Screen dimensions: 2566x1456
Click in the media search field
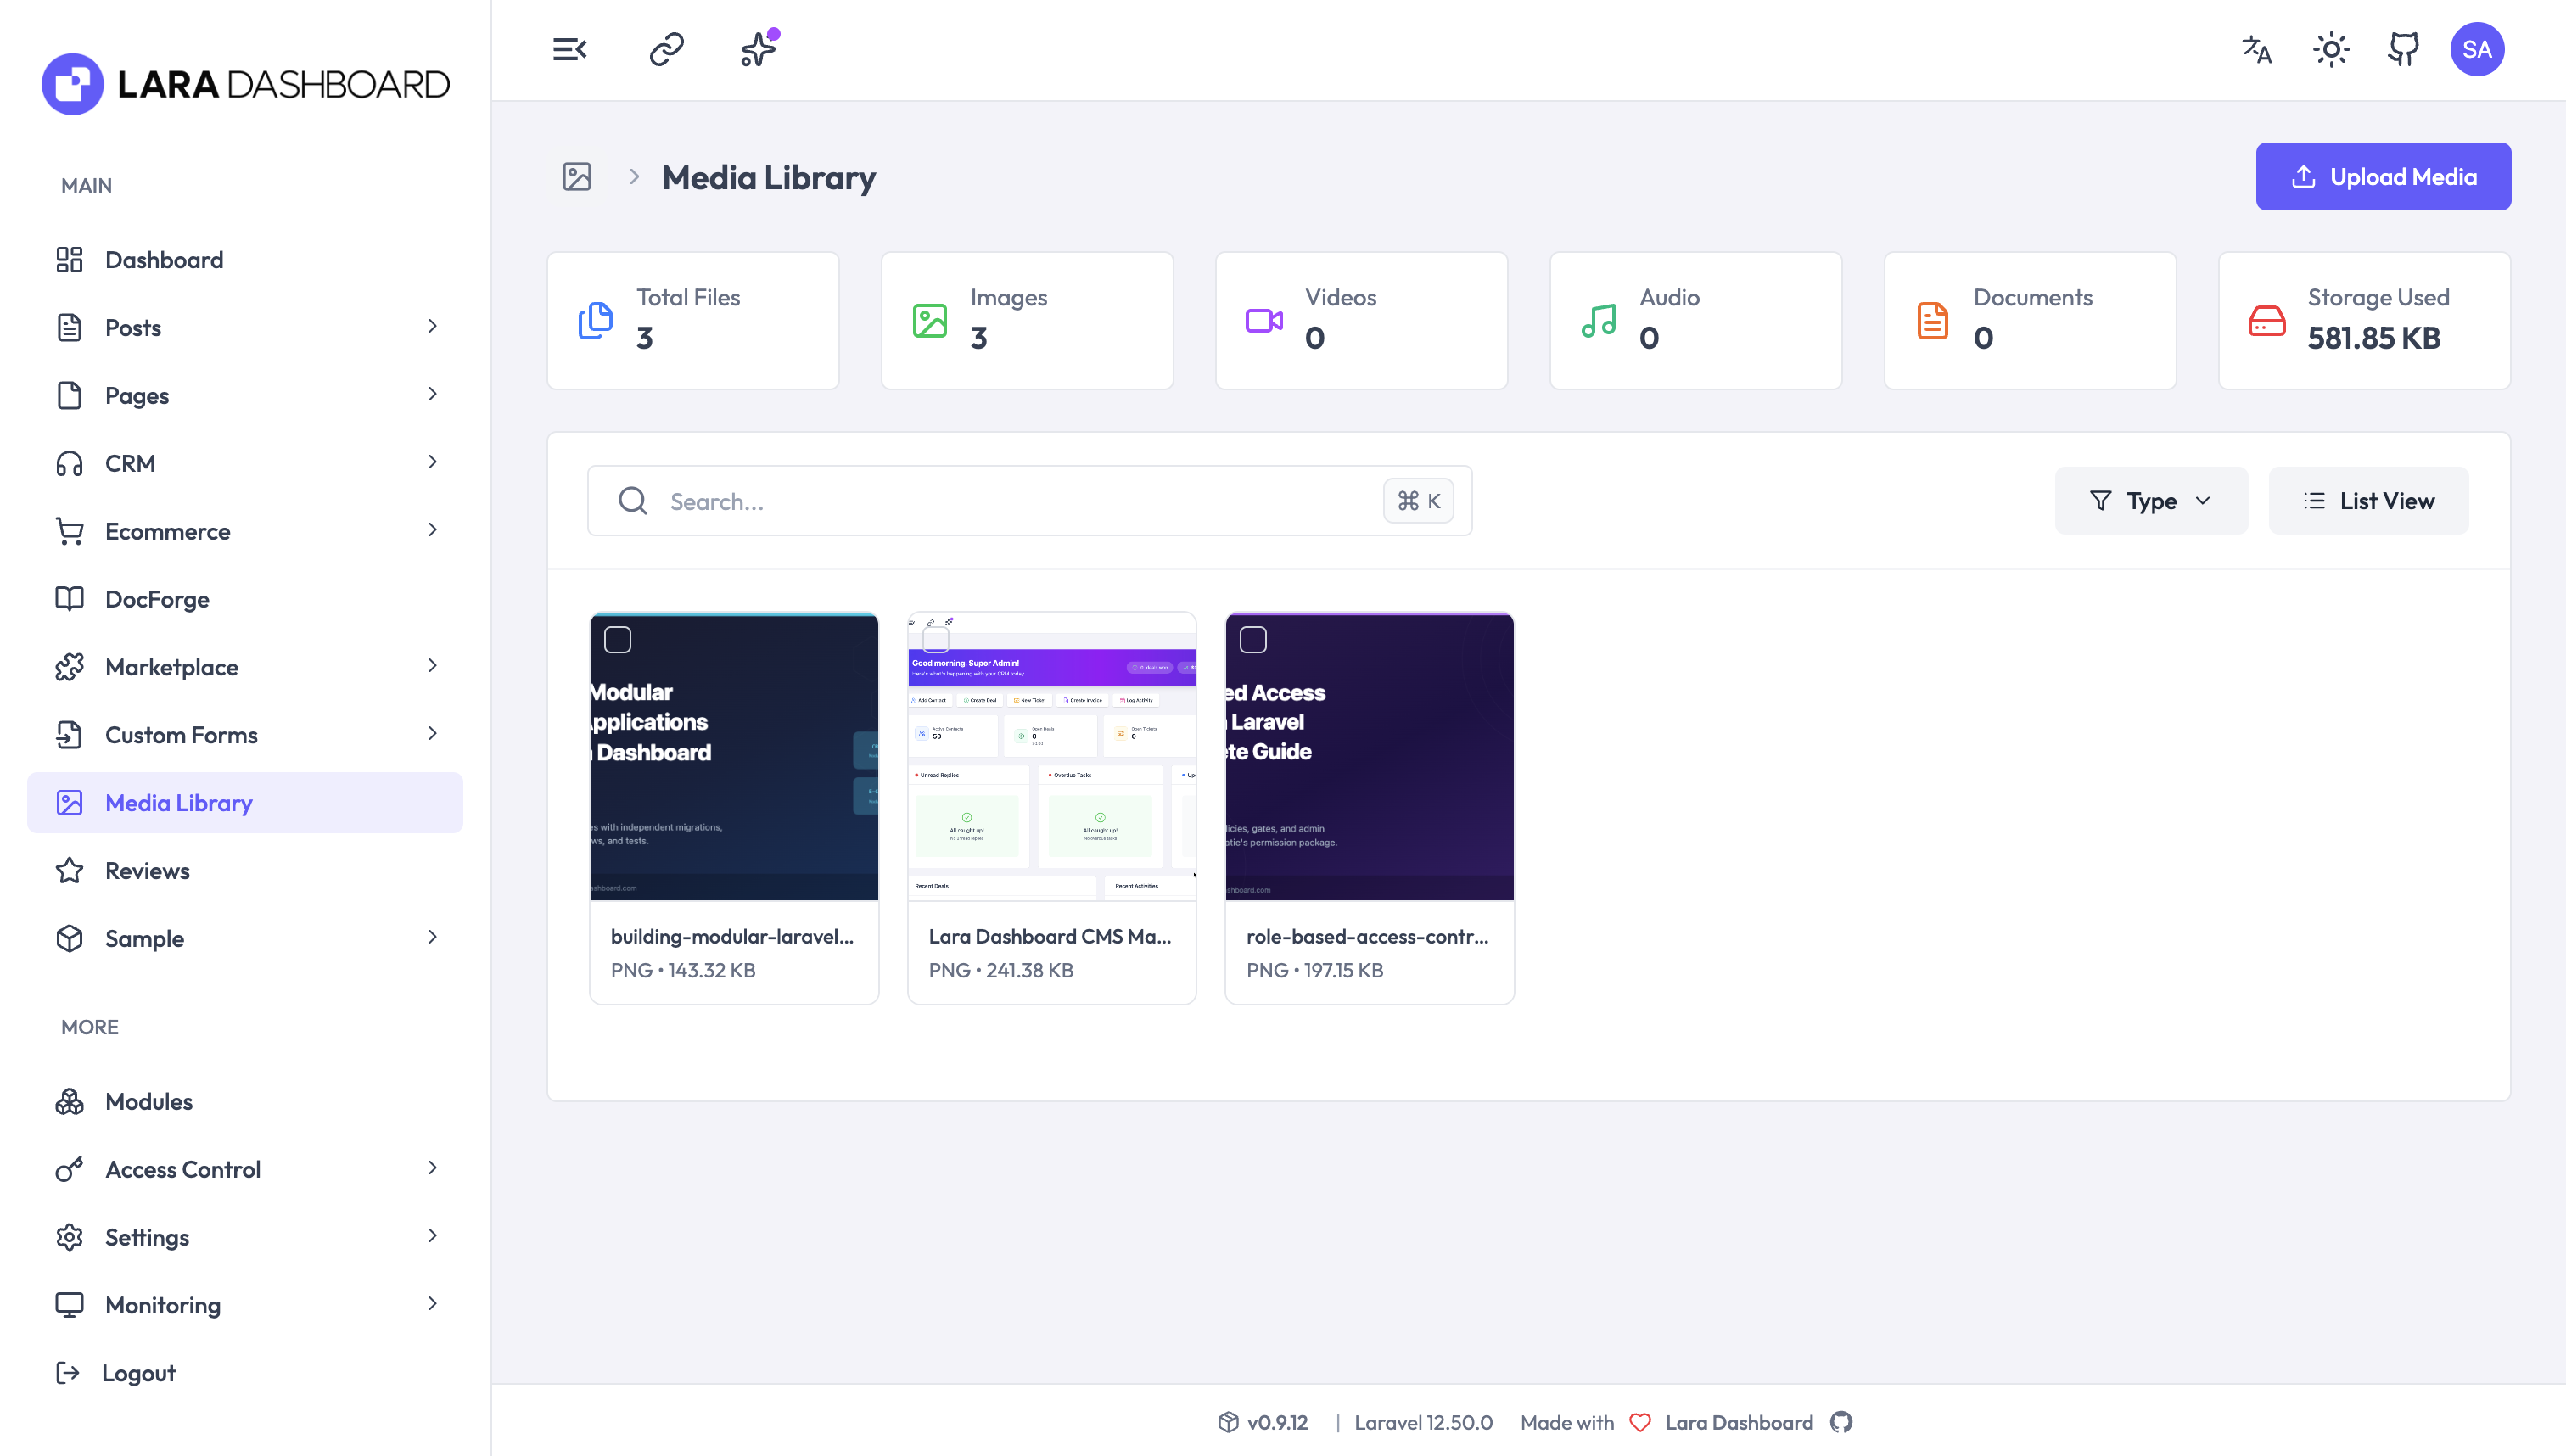pos(1000,501)
